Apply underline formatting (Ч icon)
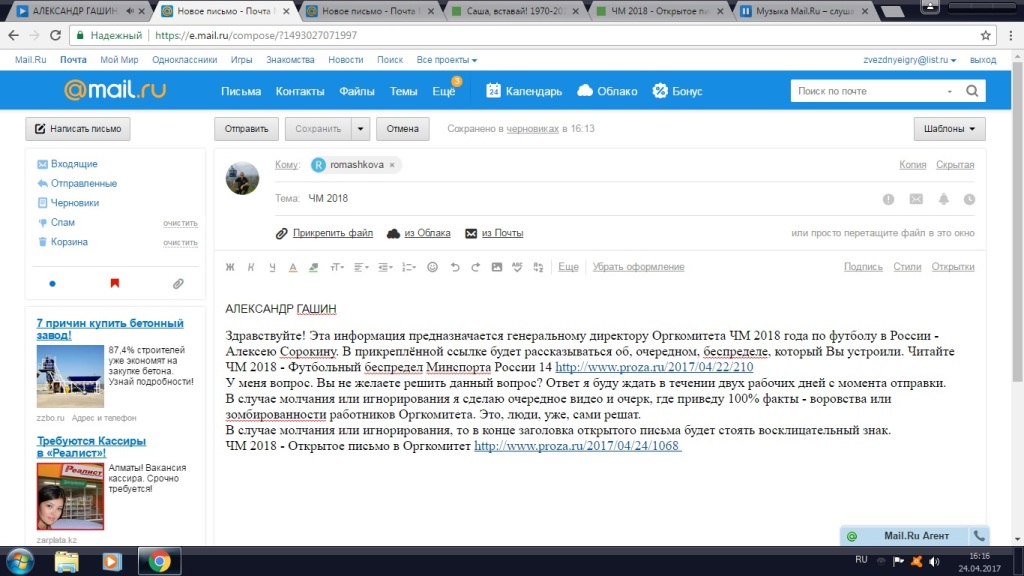 (272, 267)
